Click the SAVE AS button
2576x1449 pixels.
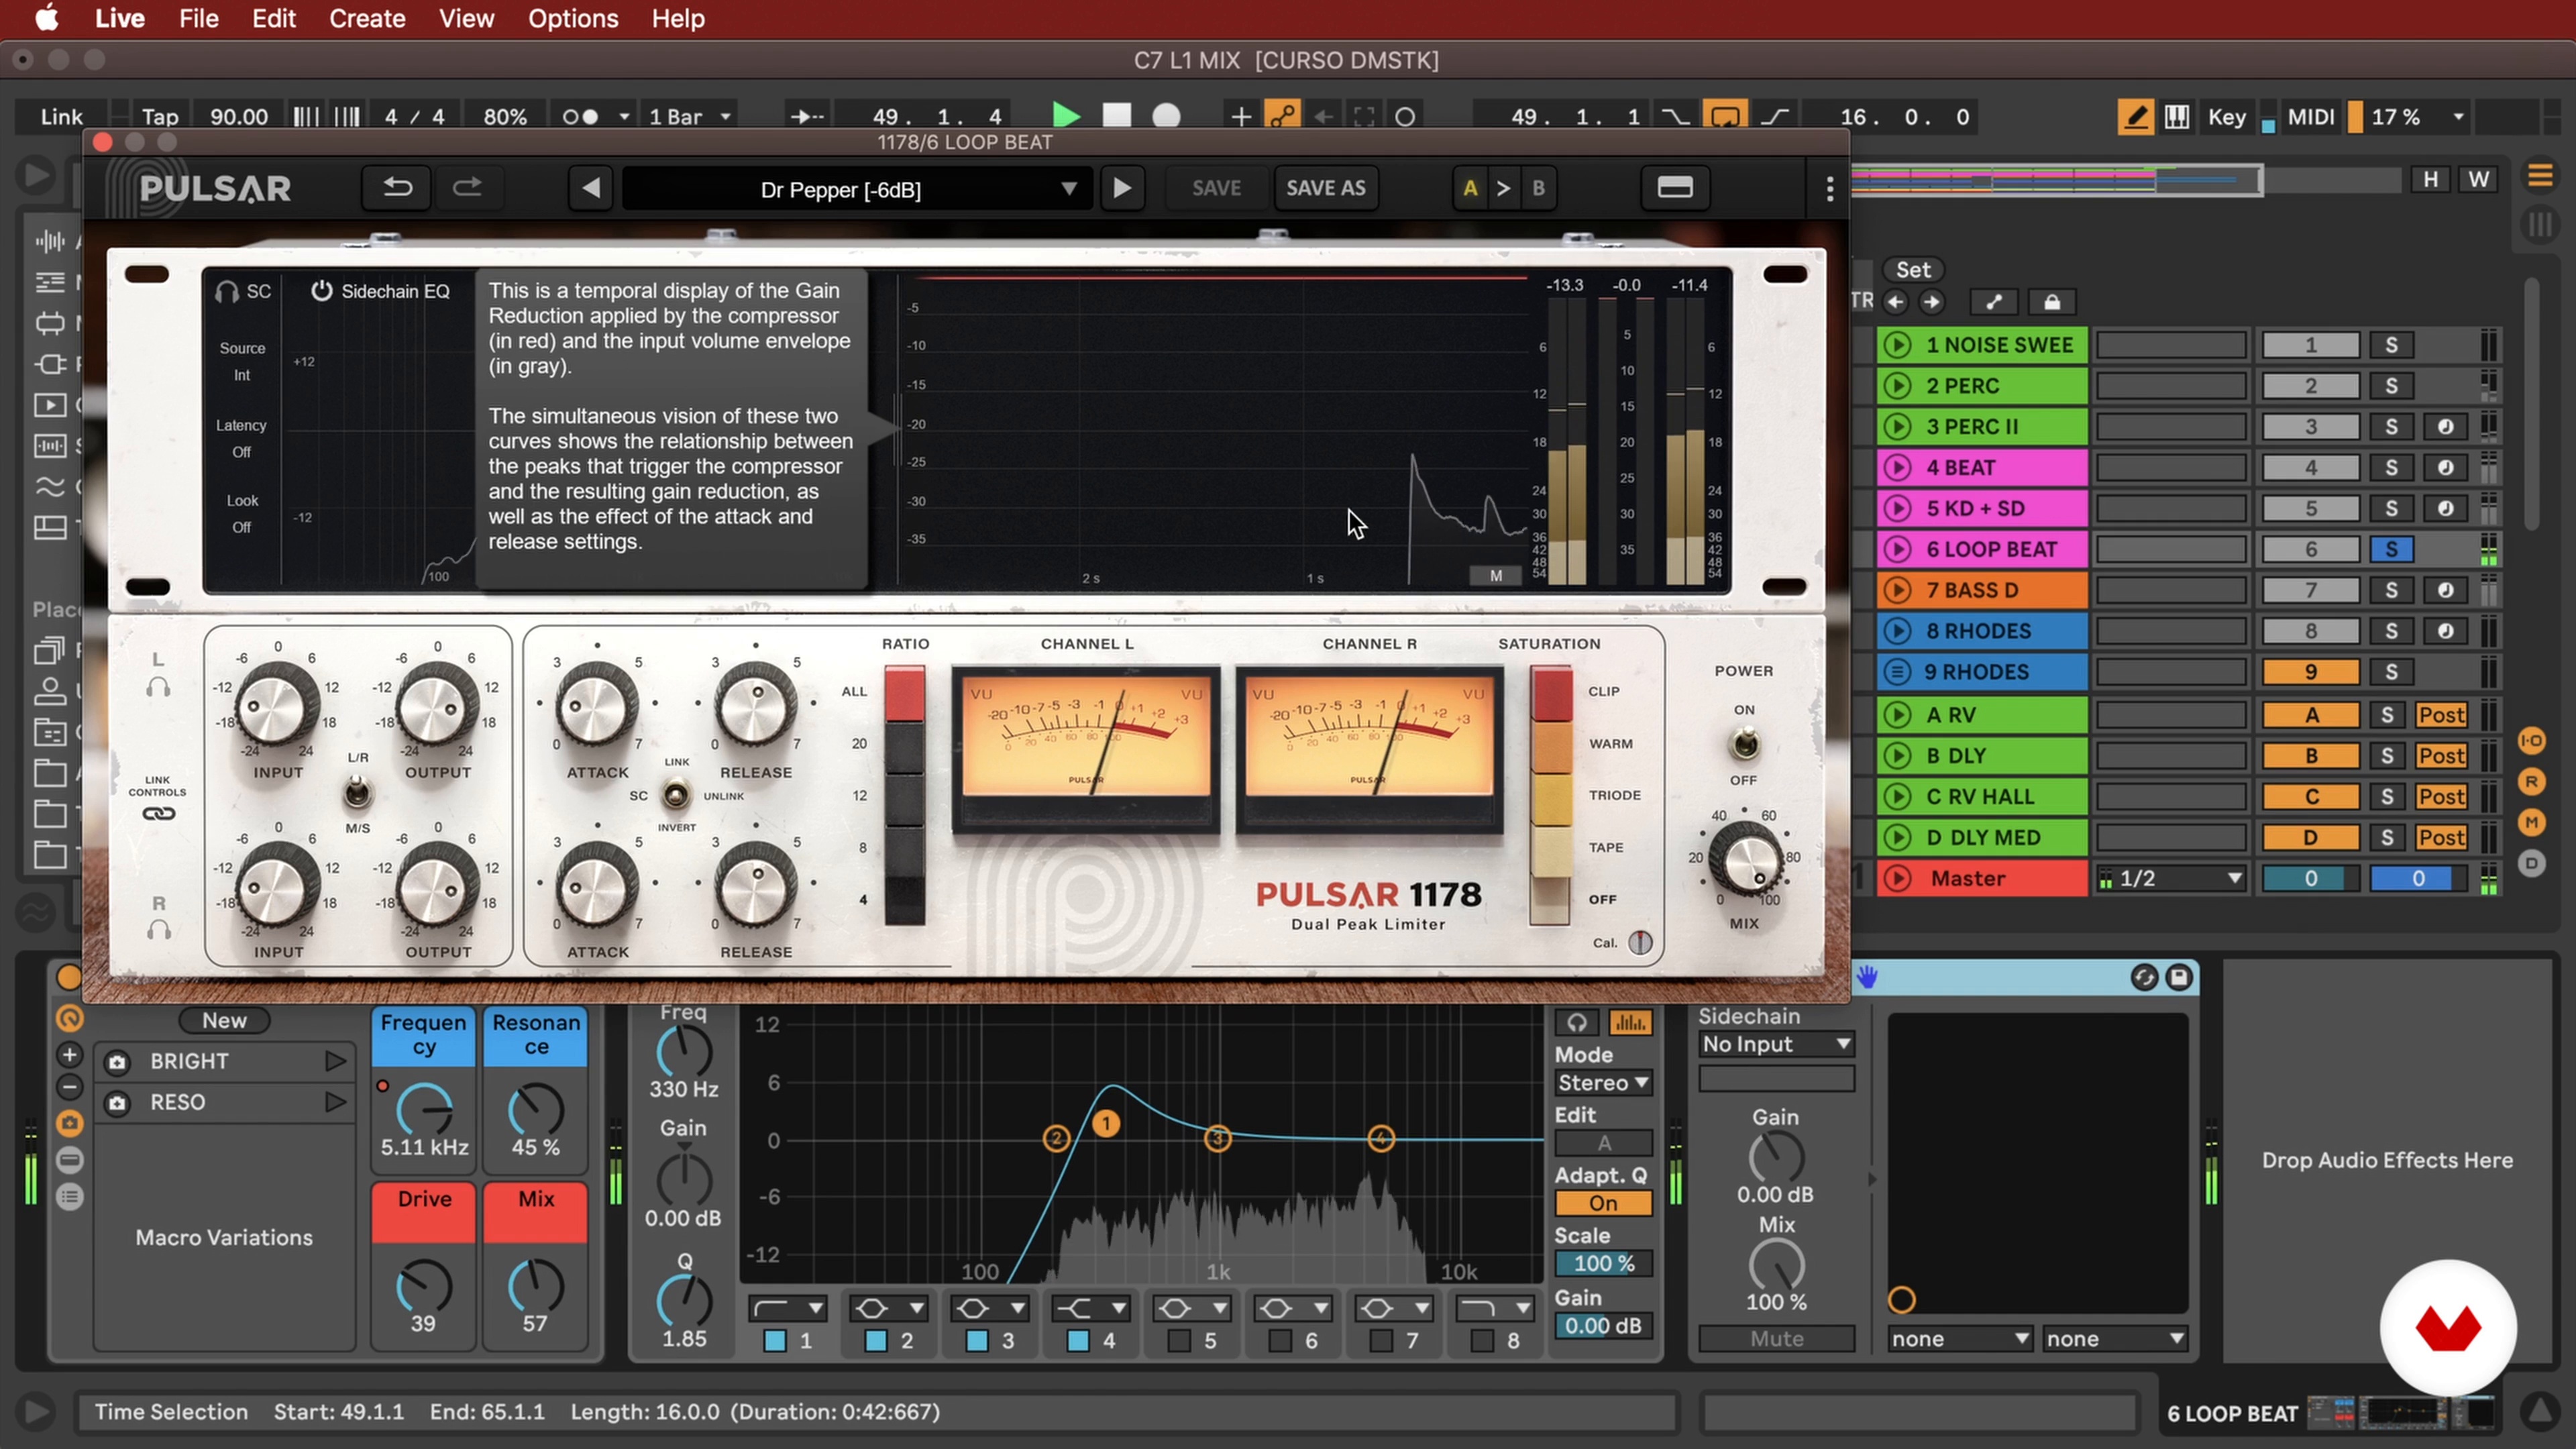pyautogui.click(x=1325, y=188)
